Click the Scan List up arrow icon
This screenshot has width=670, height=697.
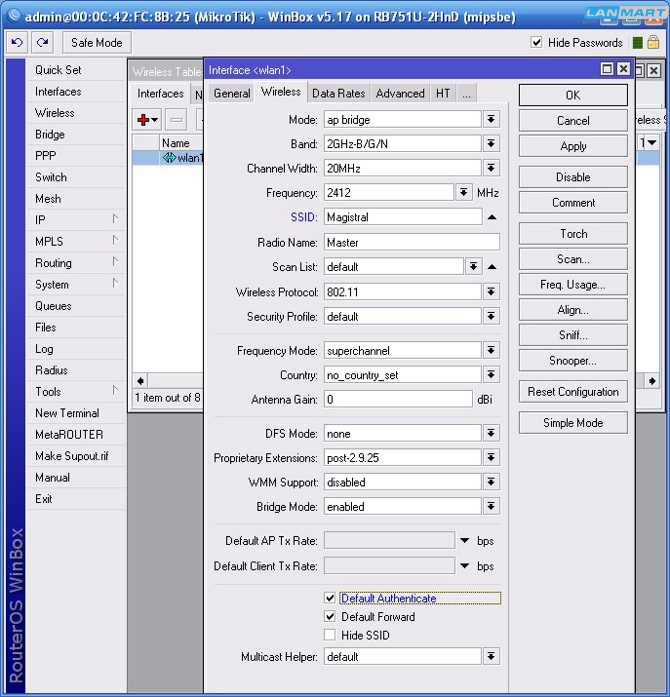pos(492,267)
